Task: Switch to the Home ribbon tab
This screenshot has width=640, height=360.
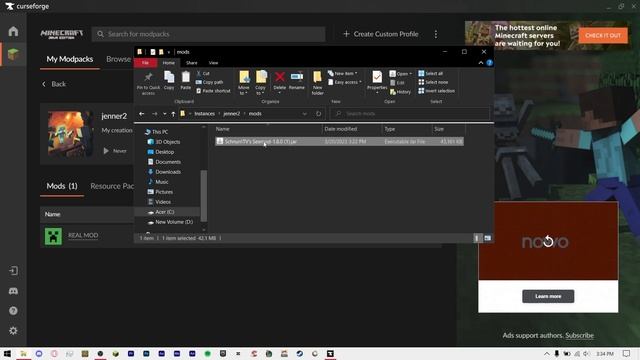Action: pos(169,63)
